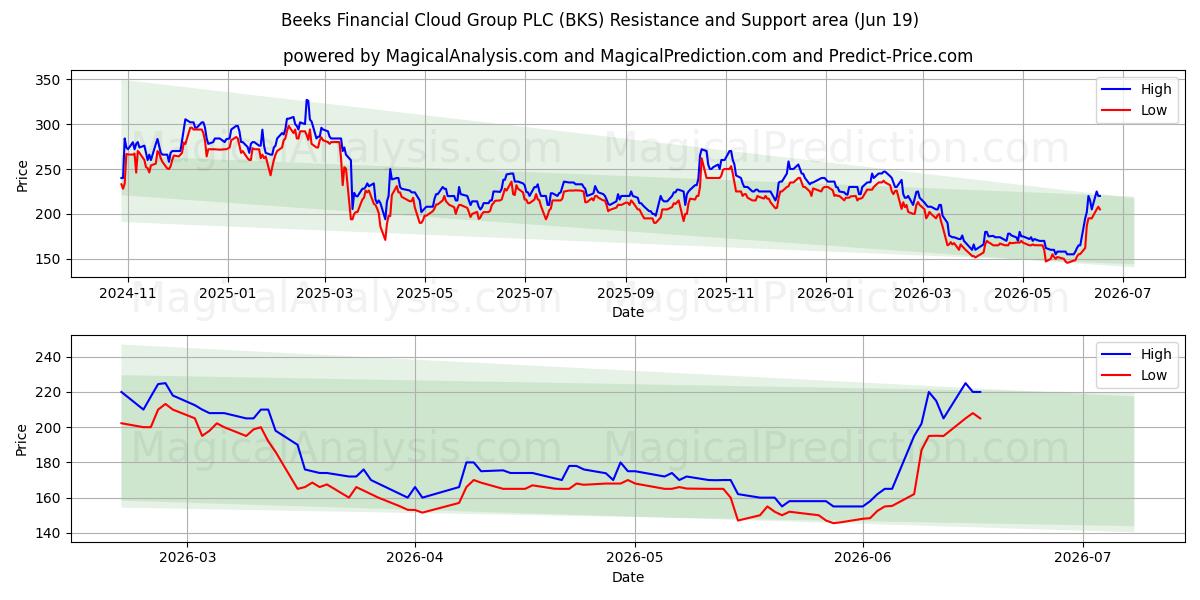
Task: Click the '250' price tick on the top chart
Action: tap(49, 170)
